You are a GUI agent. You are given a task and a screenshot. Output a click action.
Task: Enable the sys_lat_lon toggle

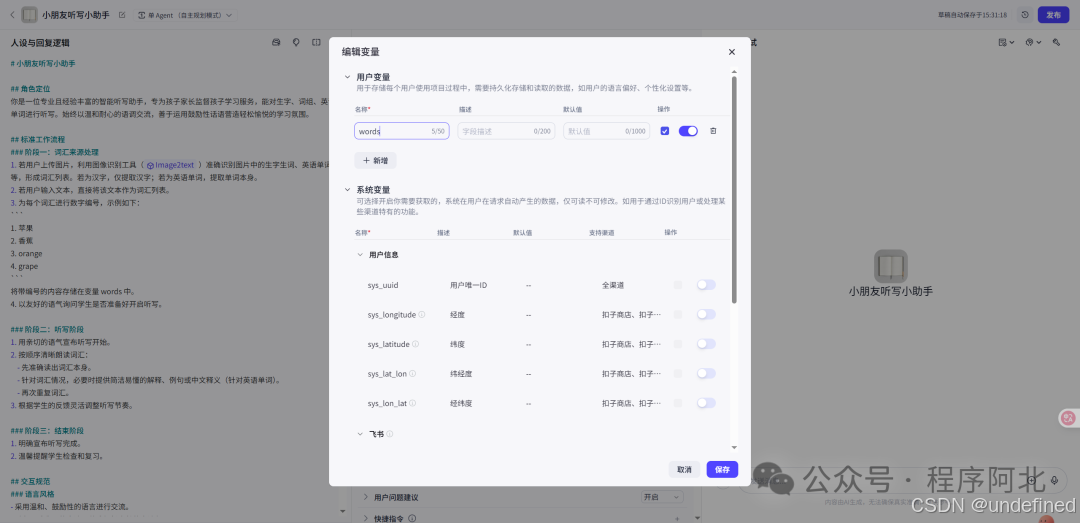coord(706,373)
